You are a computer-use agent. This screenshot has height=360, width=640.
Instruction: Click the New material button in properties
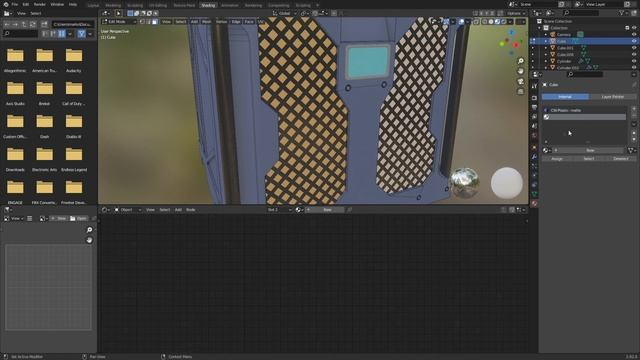pos(590,151)
